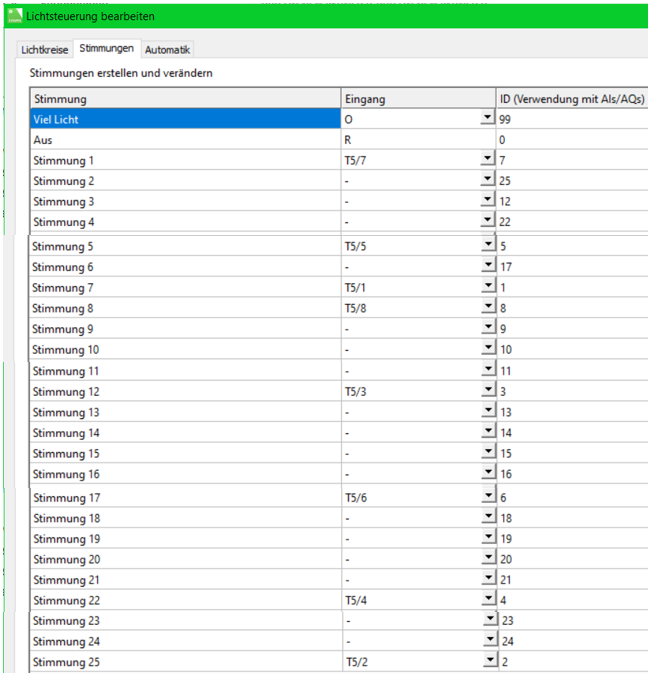Click the Stimmung 1 name cell
Viewport: 648px width, 675px height.
pyautogui.click(x=186, y=161)
